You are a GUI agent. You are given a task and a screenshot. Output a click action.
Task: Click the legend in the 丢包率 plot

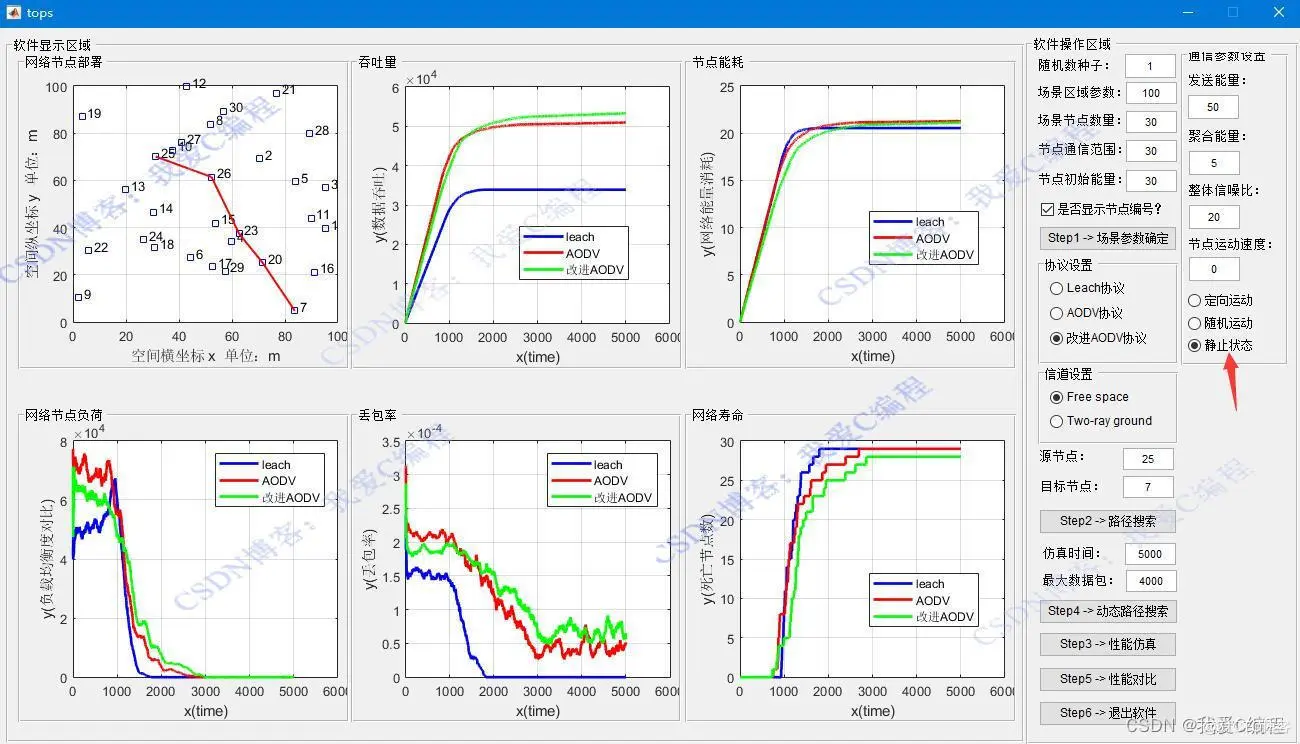[x=602, y=481]
